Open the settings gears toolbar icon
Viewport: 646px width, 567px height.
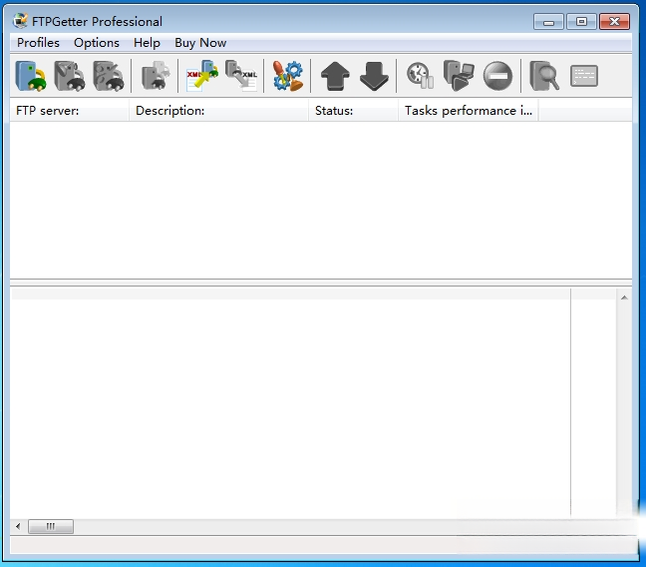point(288,76)
